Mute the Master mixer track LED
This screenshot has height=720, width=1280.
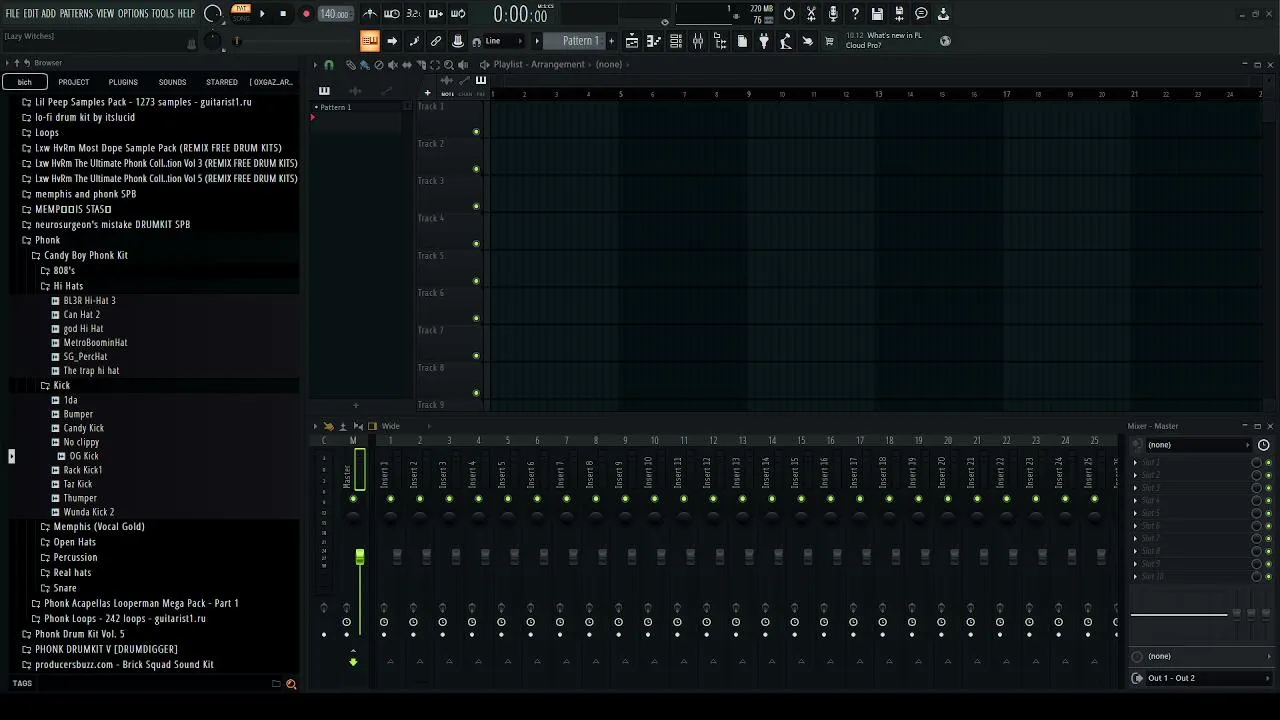pyautogui.click(x=353, y=498)
